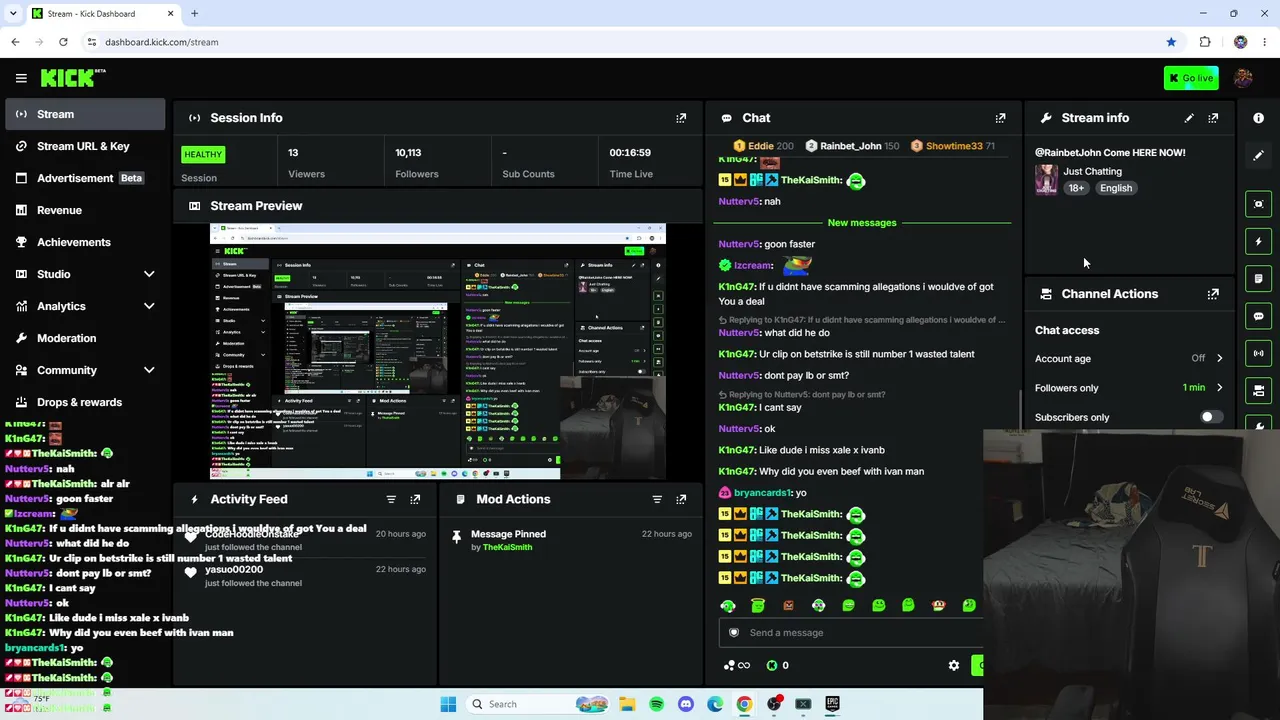Open Stream URL & Key page
The width and height of the screenshot is (1280, 720).
click(85, 146)
